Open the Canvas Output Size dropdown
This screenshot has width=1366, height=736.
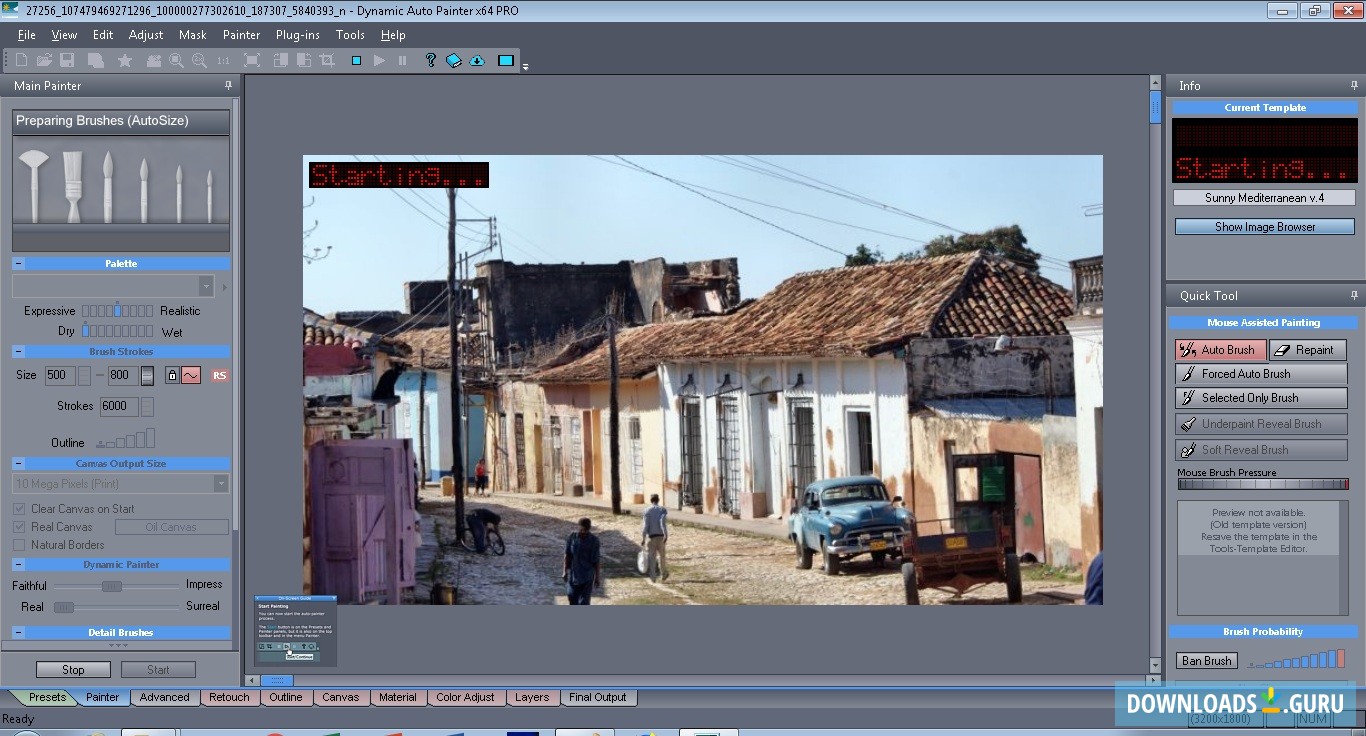(x=221, y=483)
